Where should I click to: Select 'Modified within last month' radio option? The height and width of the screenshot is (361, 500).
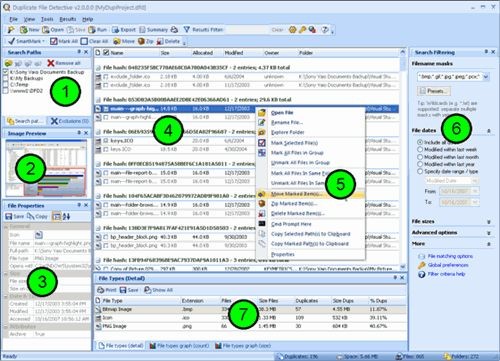(x=420, y=157)
